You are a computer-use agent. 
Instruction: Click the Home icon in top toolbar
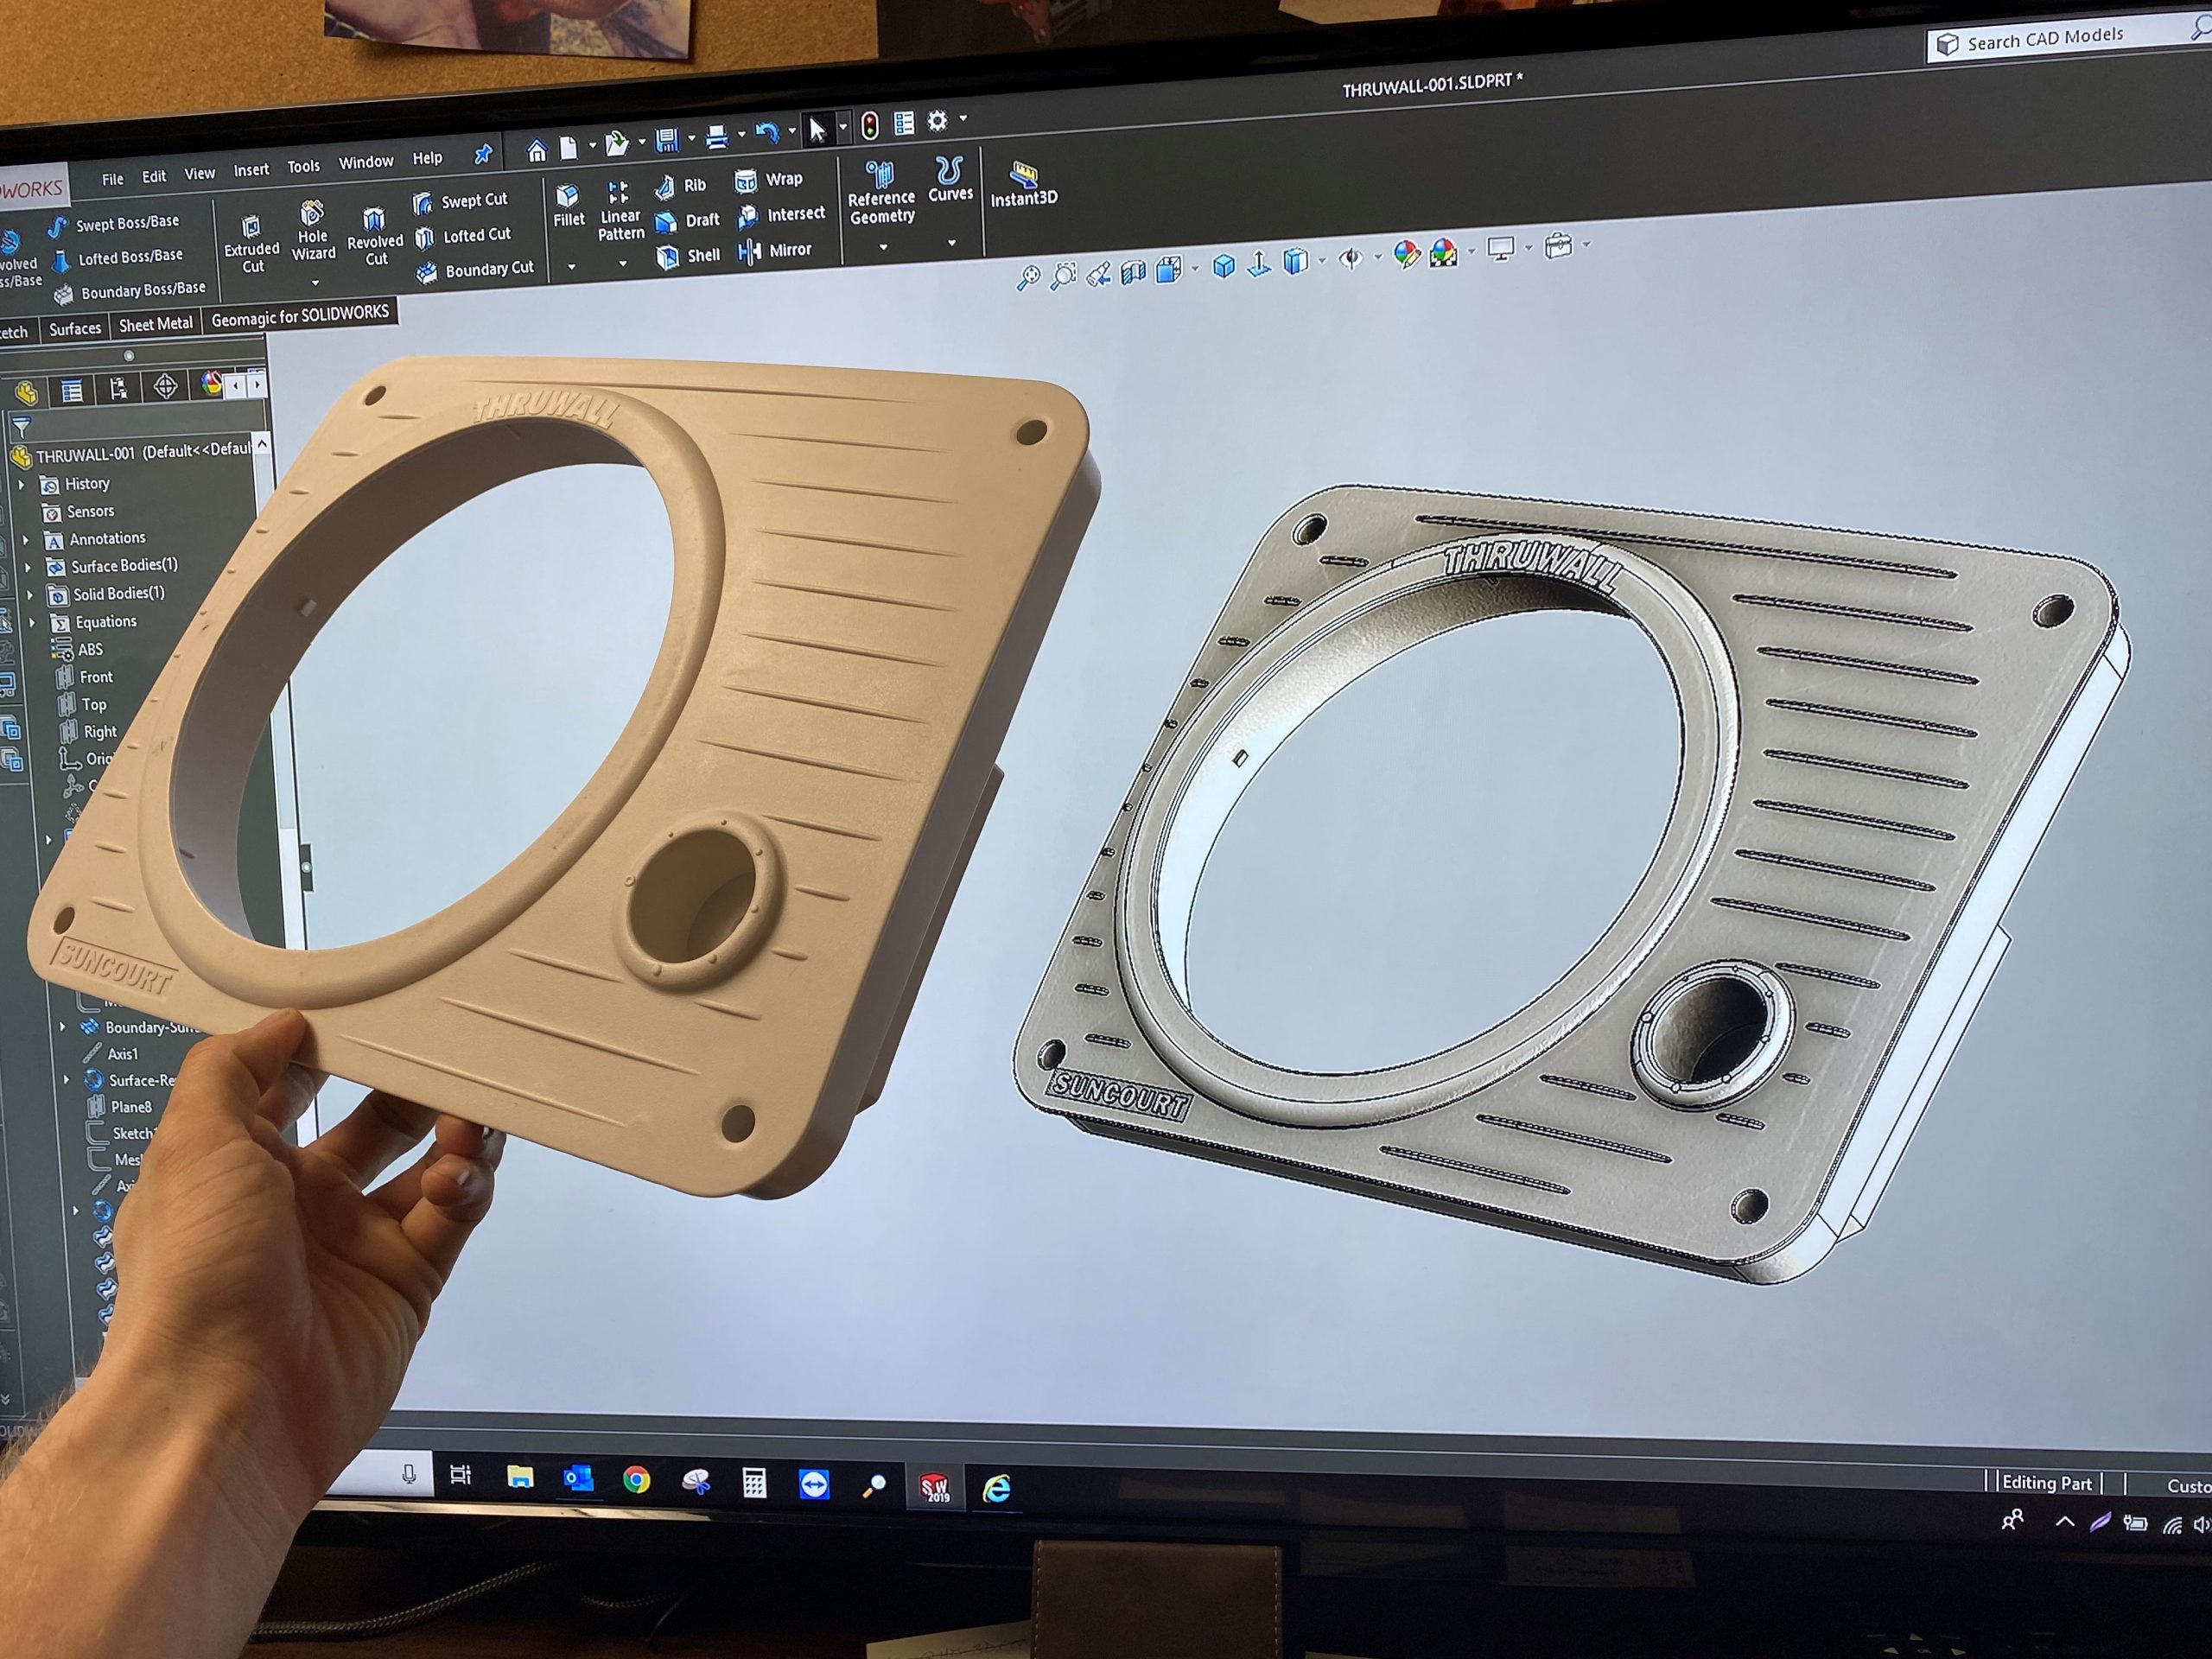click(537, 150)
